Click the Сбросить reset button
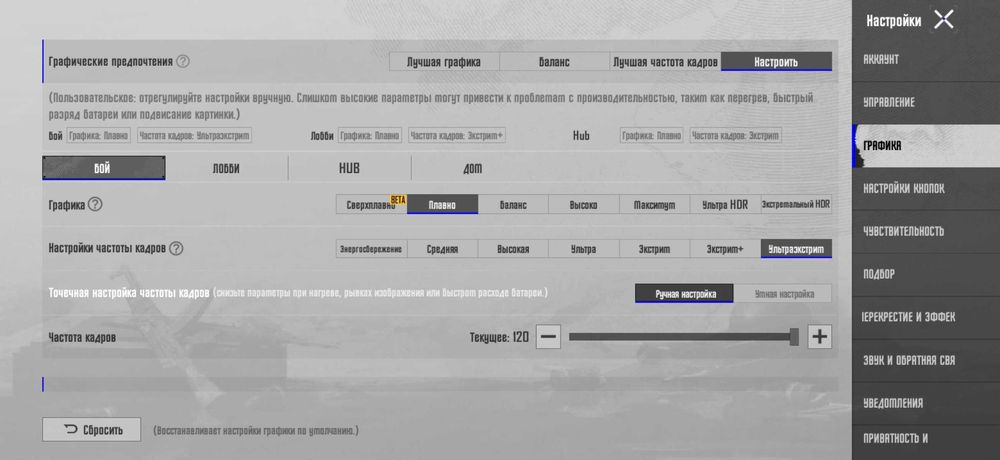The image size is (1000, 460). coord(92,429)
